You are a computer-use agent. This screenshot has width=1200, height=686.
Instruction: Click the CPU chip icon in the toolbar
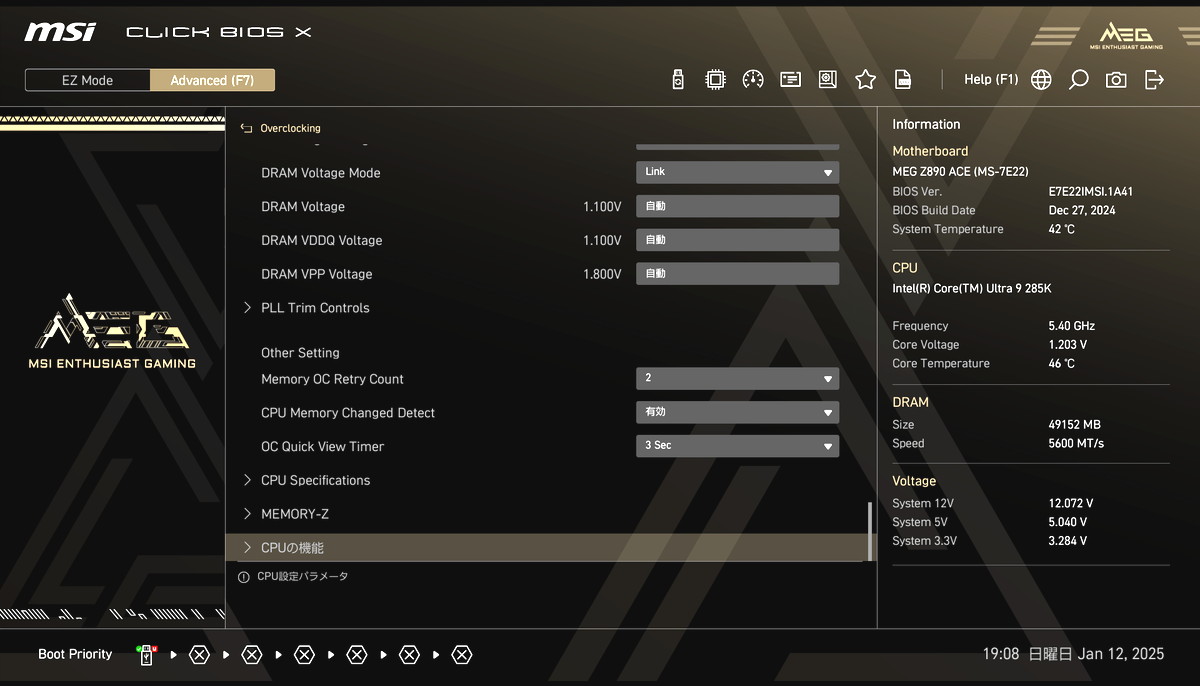[715, 80]
